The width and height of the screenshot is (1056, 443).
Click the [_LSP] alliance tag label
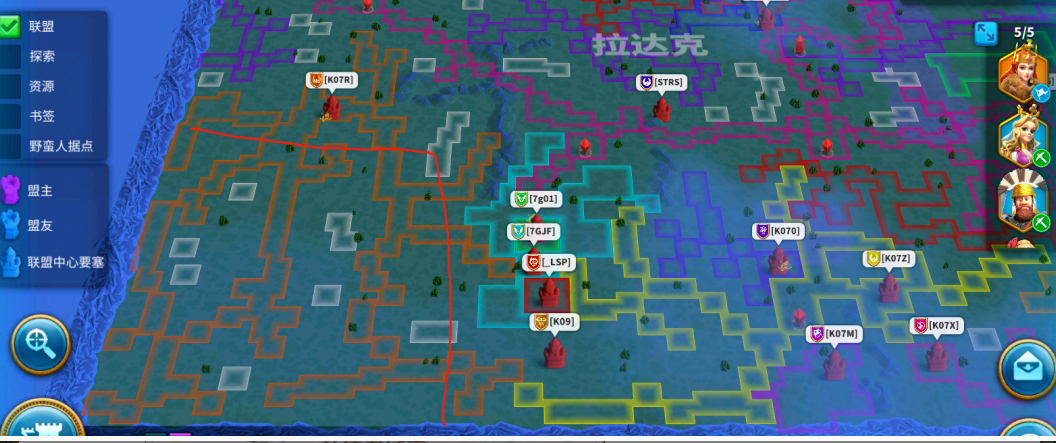(549, 262)
